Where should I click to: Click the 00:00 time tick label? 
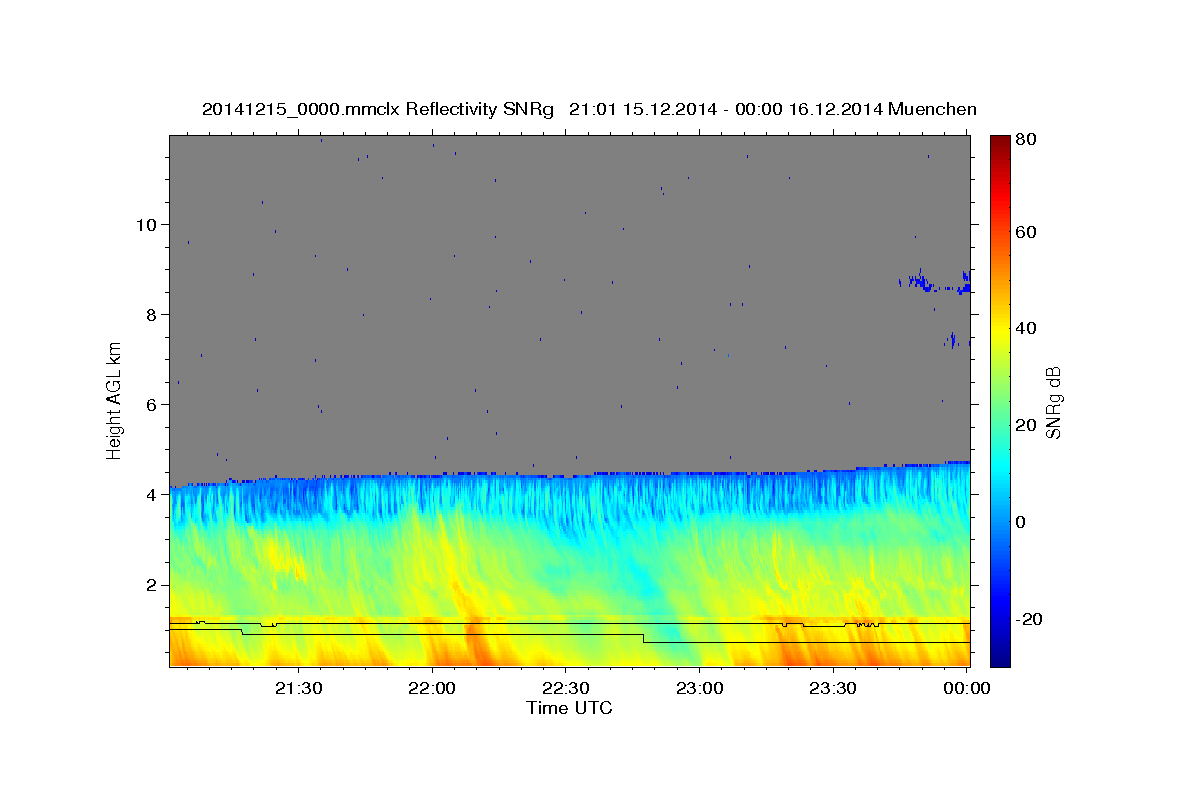tap(966, 688)
